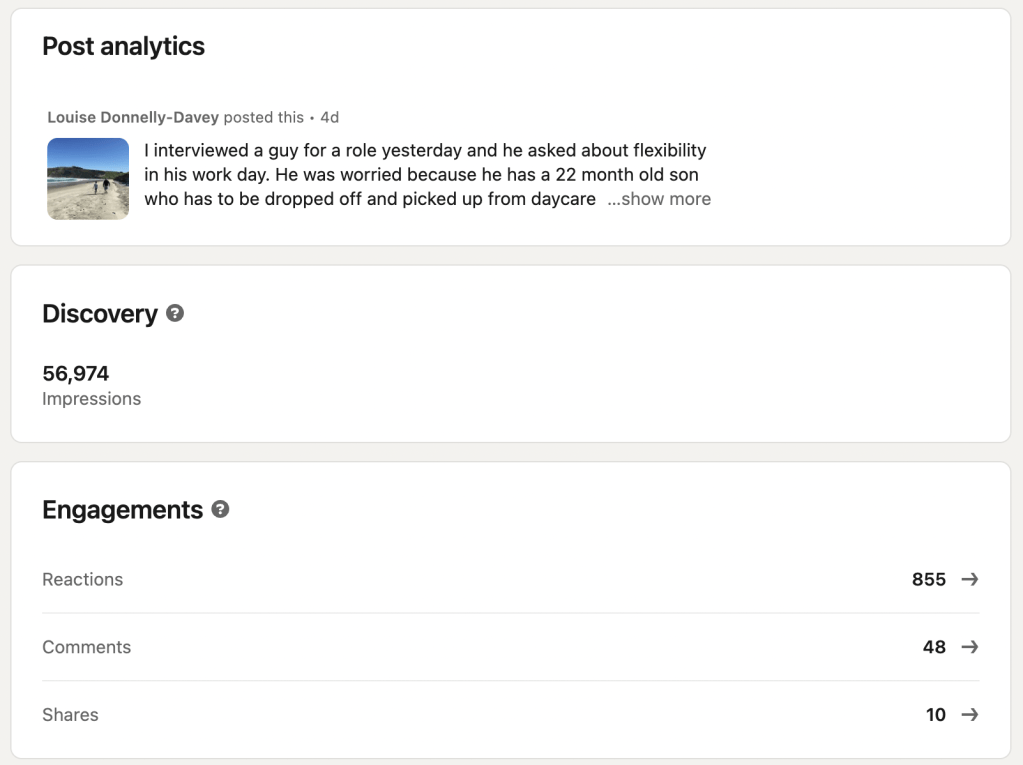
Task: Click the "Post analytics" heading
Action: [123, 46]
